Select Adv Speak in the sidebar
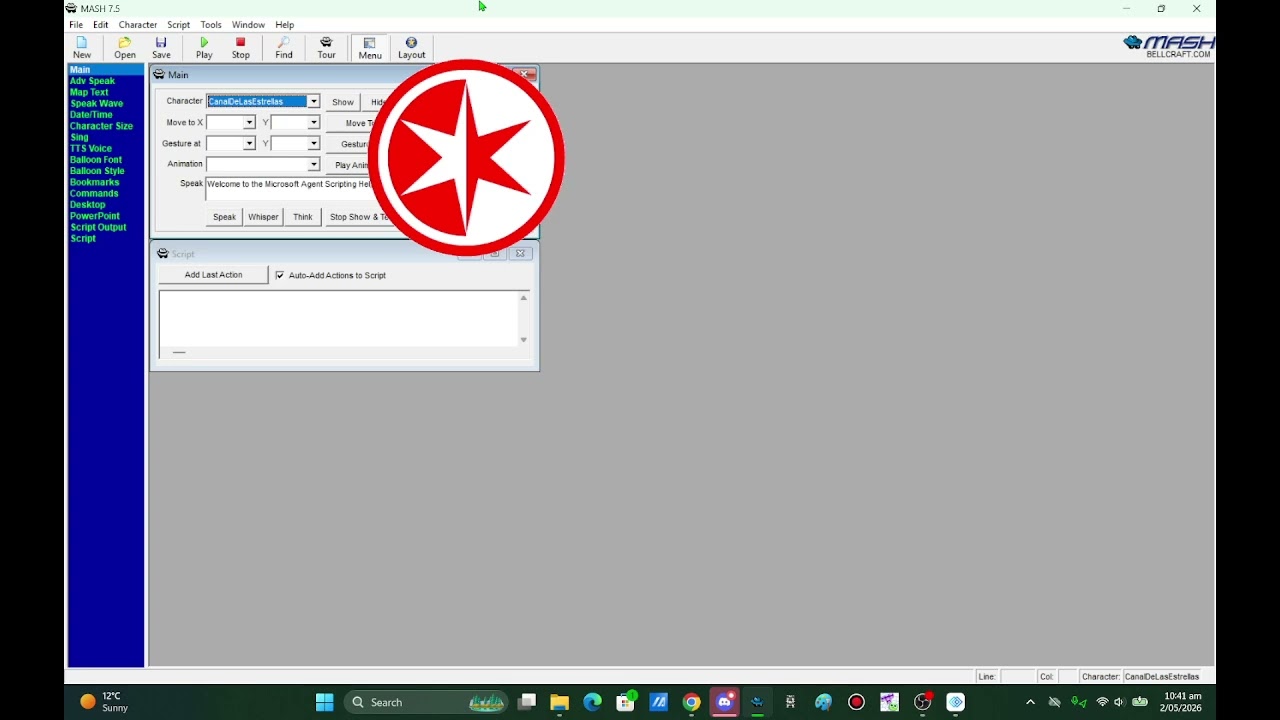The image size is (1280, 720). pyautogui.click(x=92, y=81)
